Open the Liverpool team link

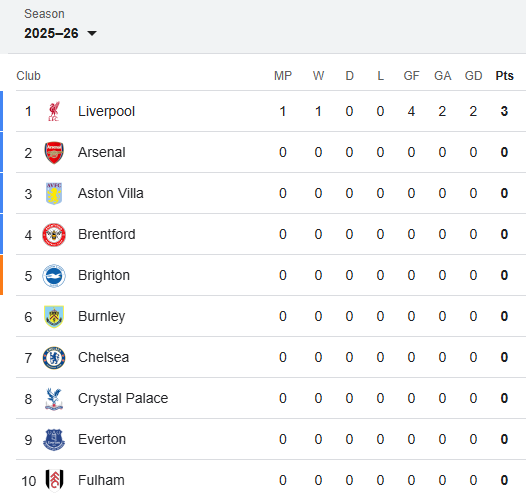click(x=106, y=111)
